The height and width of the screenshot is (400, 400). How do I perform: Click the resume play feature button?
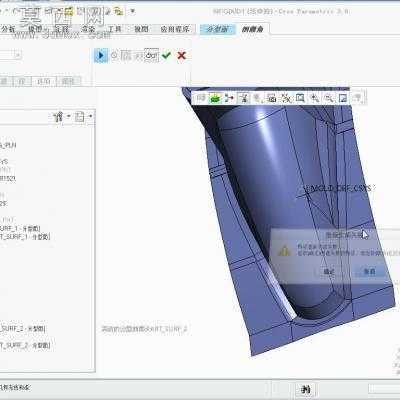pyautogui.click(x=101, y=55)
